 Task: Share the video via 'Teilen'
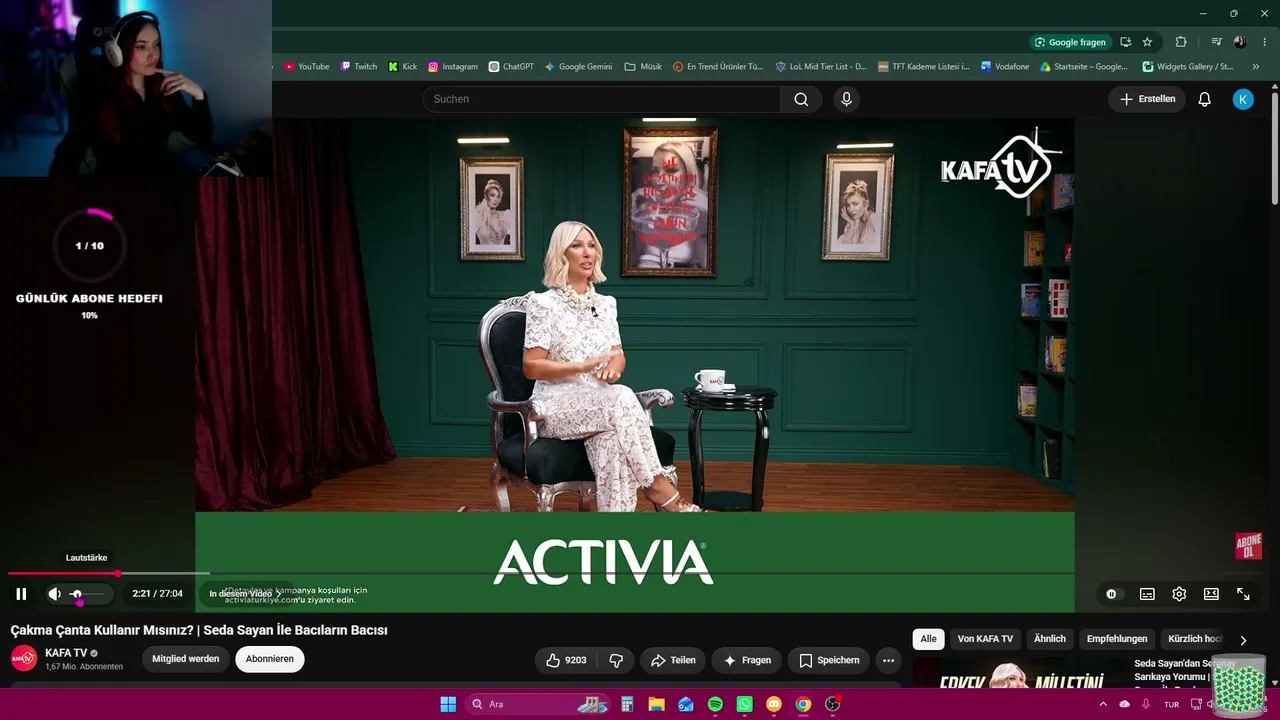[x=673, y=660]
